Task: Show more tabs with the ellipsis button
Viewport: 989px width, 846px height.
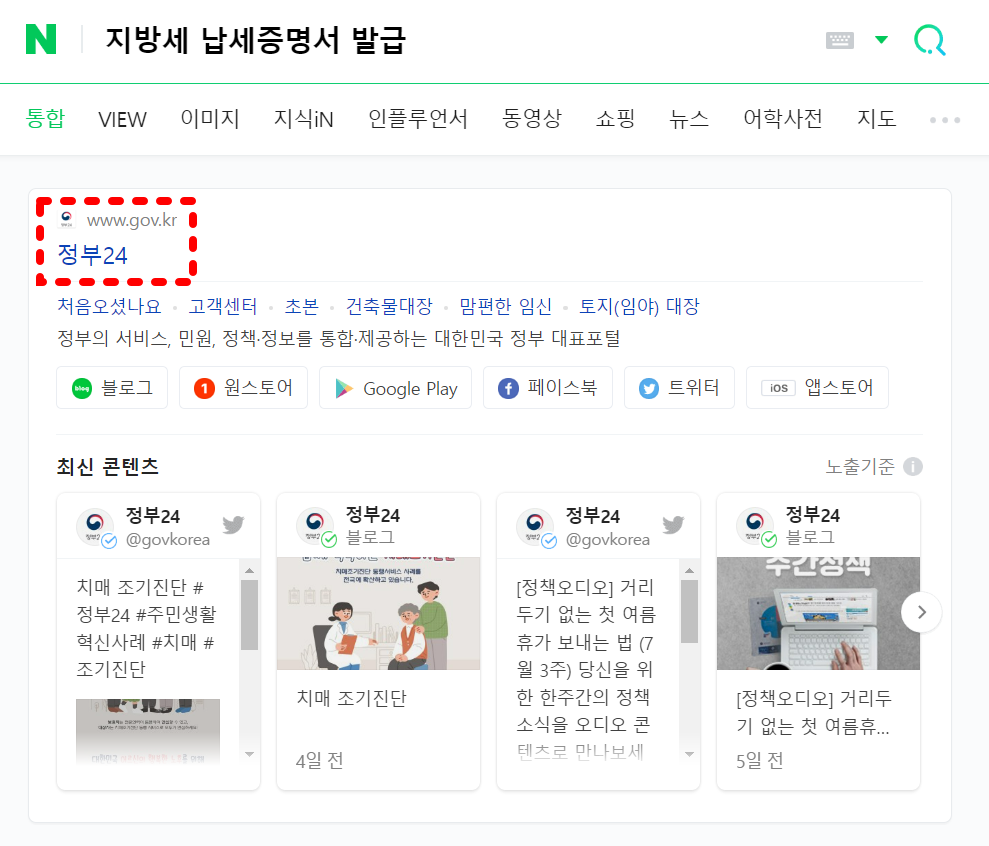Action: (945, 119)
